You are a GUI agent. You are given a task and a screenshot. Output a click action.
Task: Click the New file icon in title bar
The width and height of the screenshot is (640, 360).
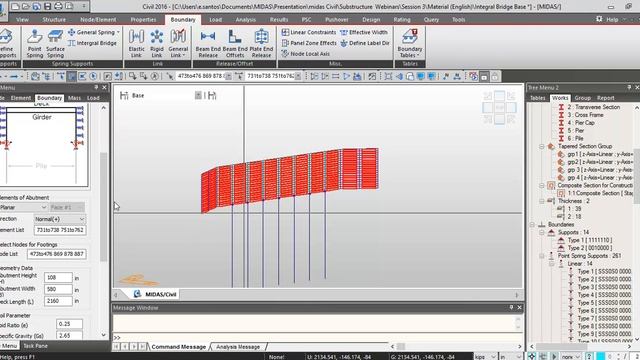15,7
